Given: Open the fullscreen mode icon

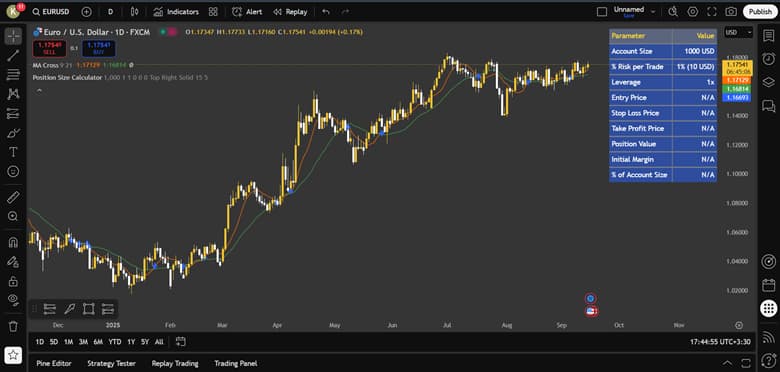Looking at the screenshot, I should click(712, 11).
